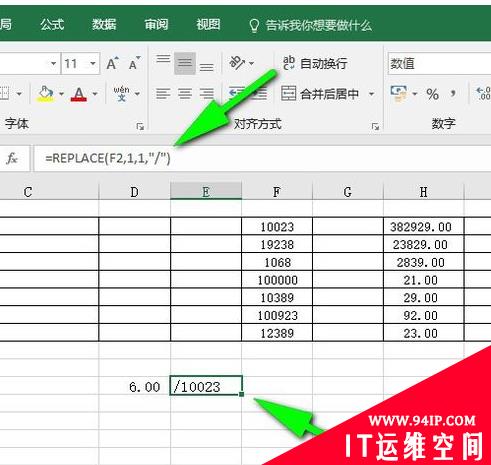The width and height of the screenshot is (491, 465).
Task: Click the 合并后居中 merge button
Action: pos(320,94)
